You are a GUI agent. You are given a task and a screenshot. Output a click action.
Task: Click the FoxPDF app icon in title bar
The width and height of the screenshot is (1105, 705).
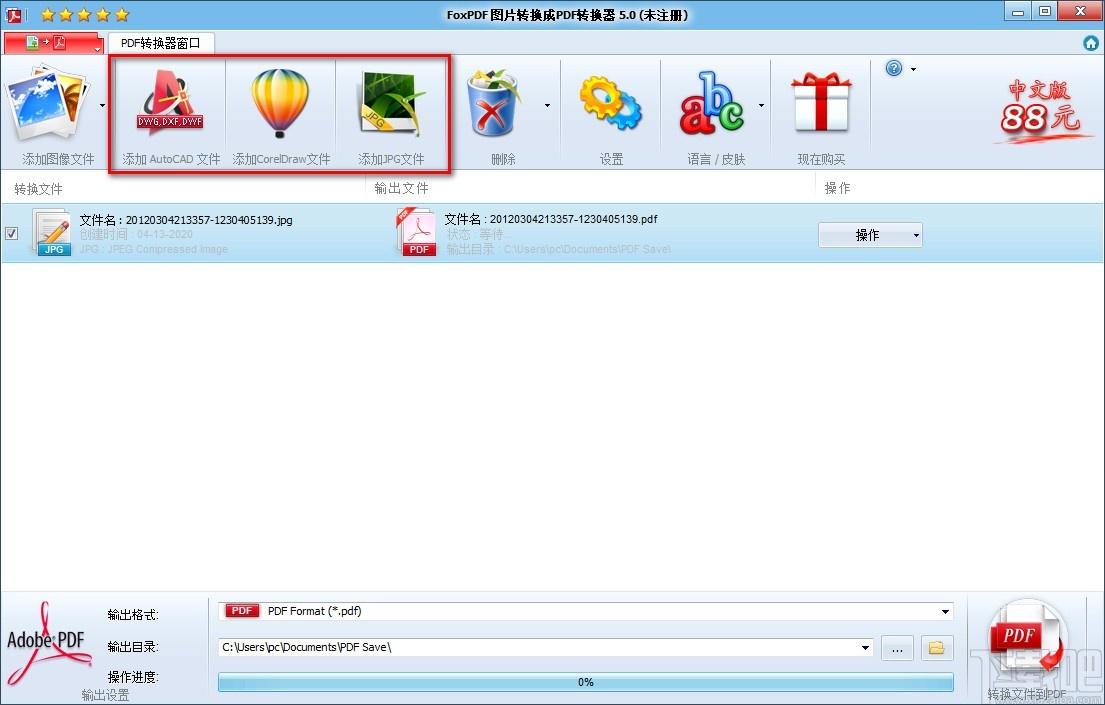click(13, 14)
